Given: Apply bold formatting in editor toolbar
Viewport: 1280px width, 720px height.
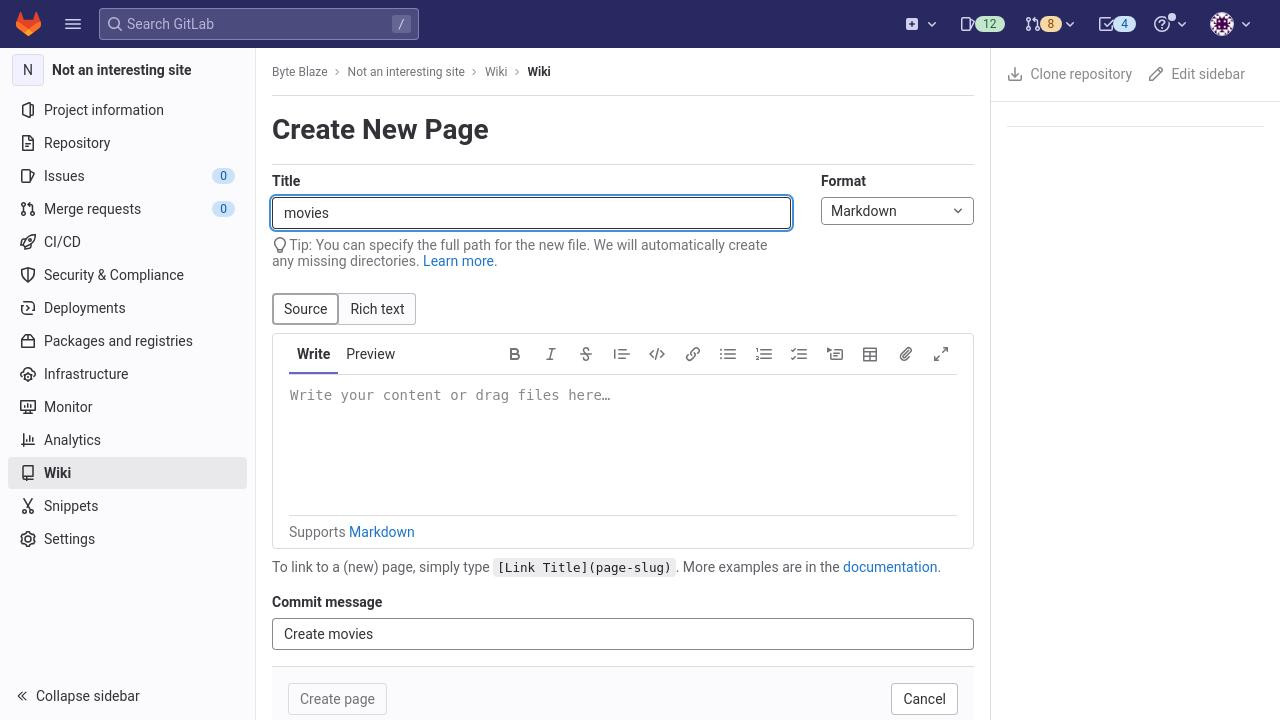Looking at the screenshot, I should coord(515,354).
